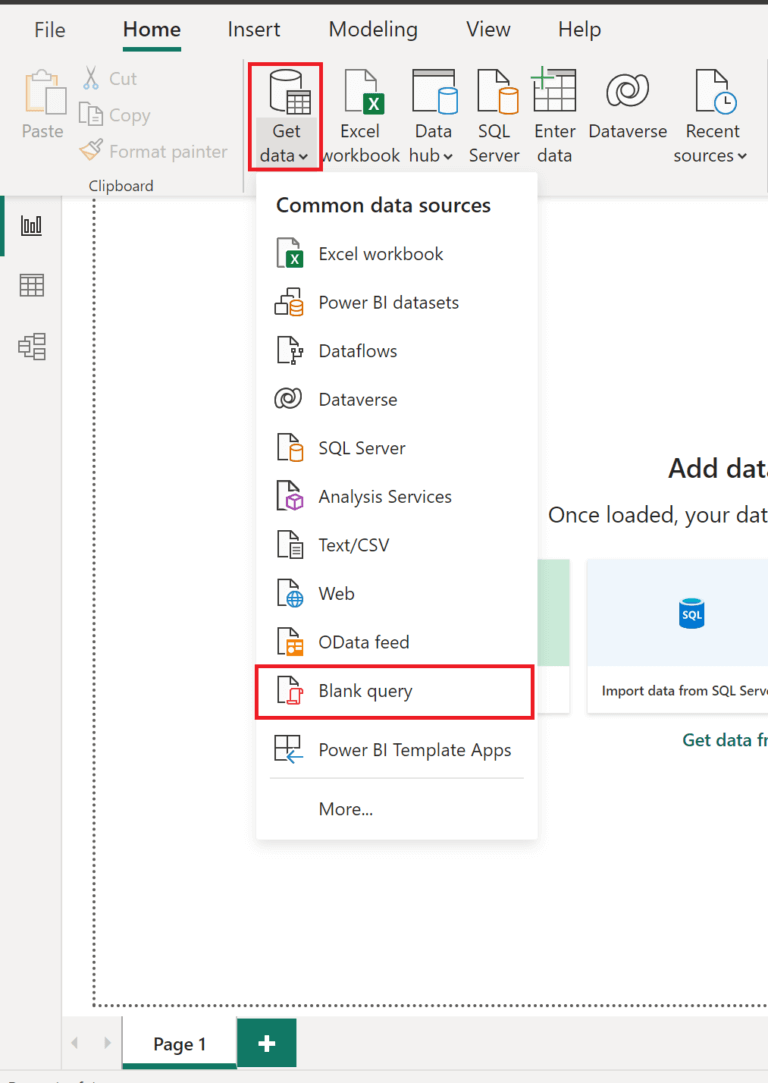Viewport: 768px width, 1083px height.
Task: Open Table view from the left sidebar
Action: 31,285
